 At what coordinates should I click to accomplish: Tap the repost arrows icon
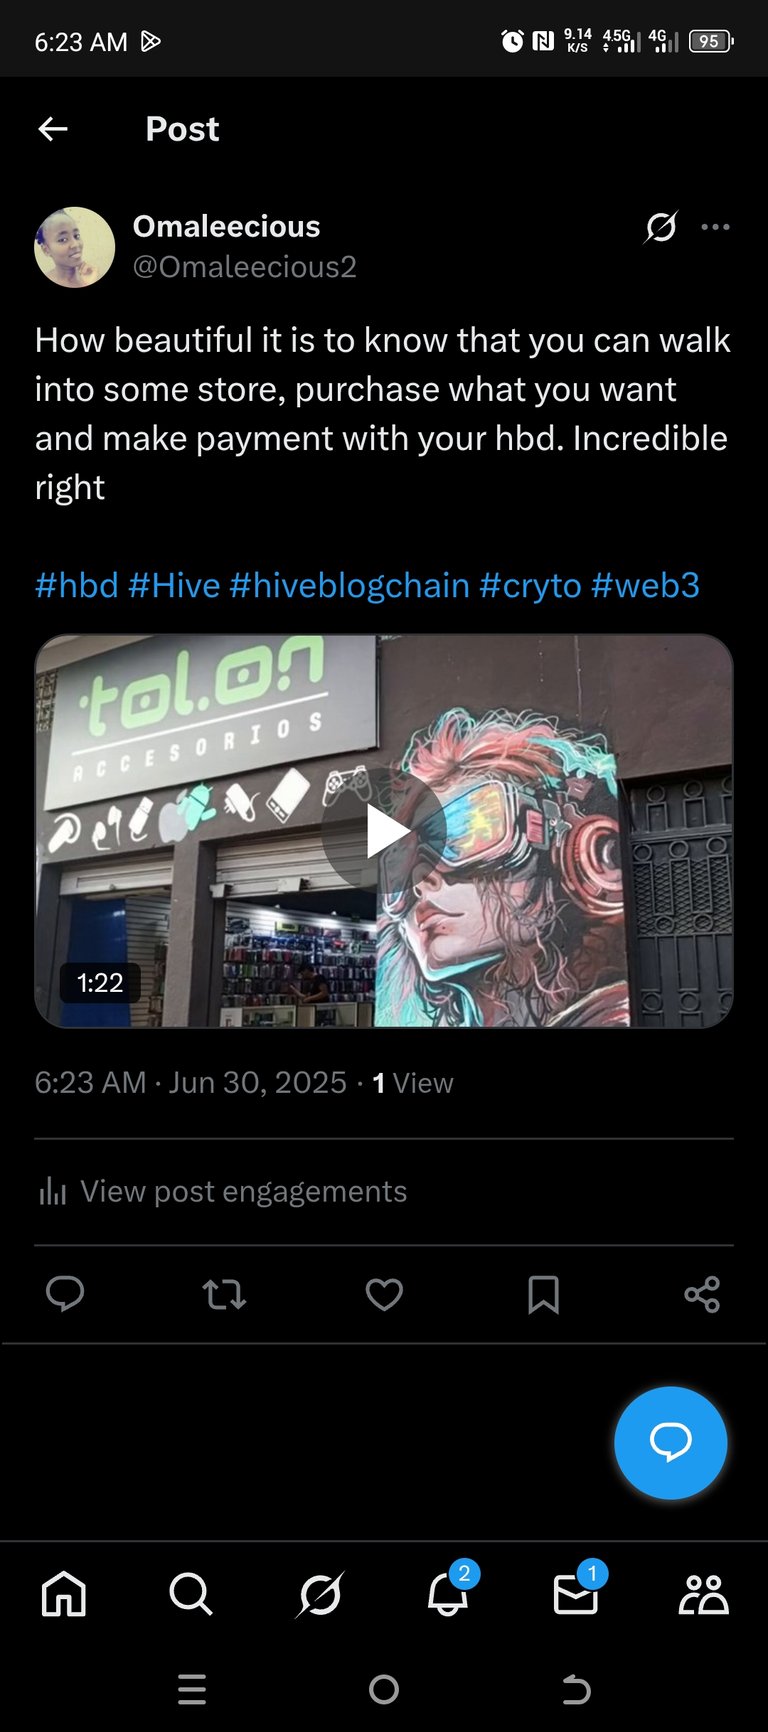pyautogui.click(x=224, y=1295)
